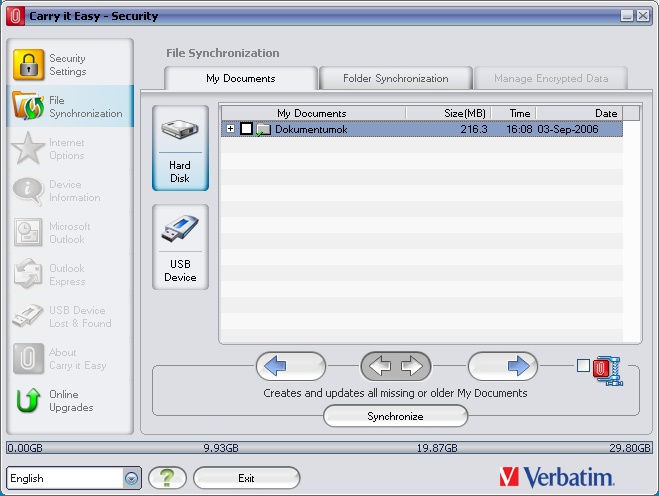This screenshot has height=496, width=659.
Task: Click the Dokumentumok folder icon
Action: pyautogui.click(x=263, y=129)
